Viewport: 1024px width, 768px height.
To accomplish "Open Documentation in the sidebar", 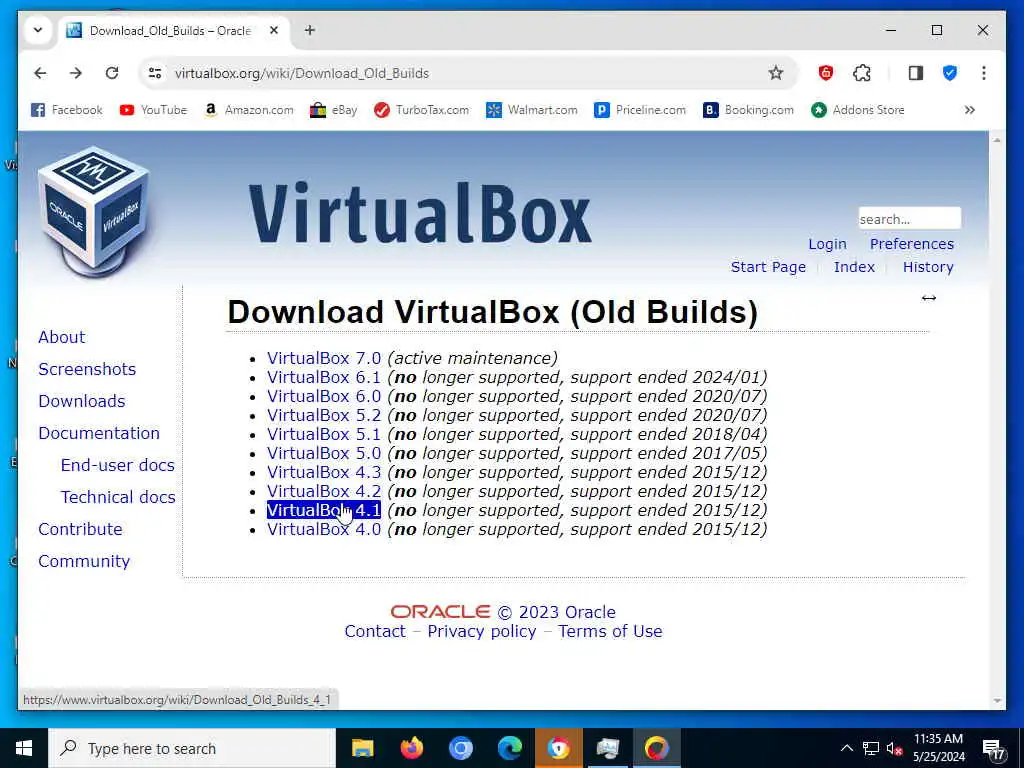I will tap(99, 433).
